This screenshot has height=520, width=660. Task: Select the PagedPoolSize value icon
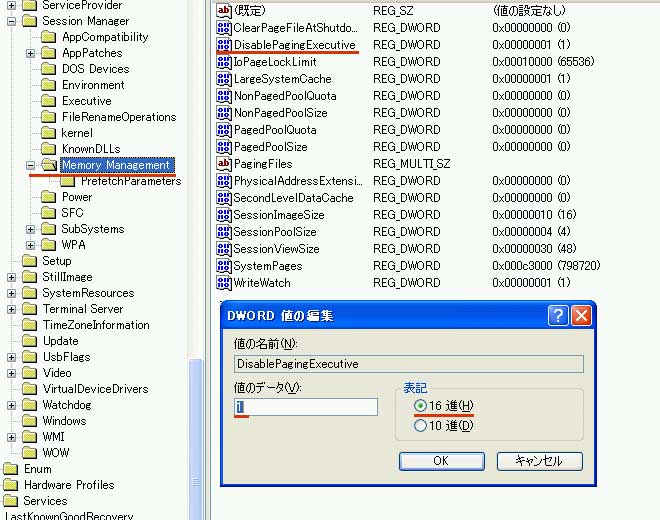click(x=224, y=147)
